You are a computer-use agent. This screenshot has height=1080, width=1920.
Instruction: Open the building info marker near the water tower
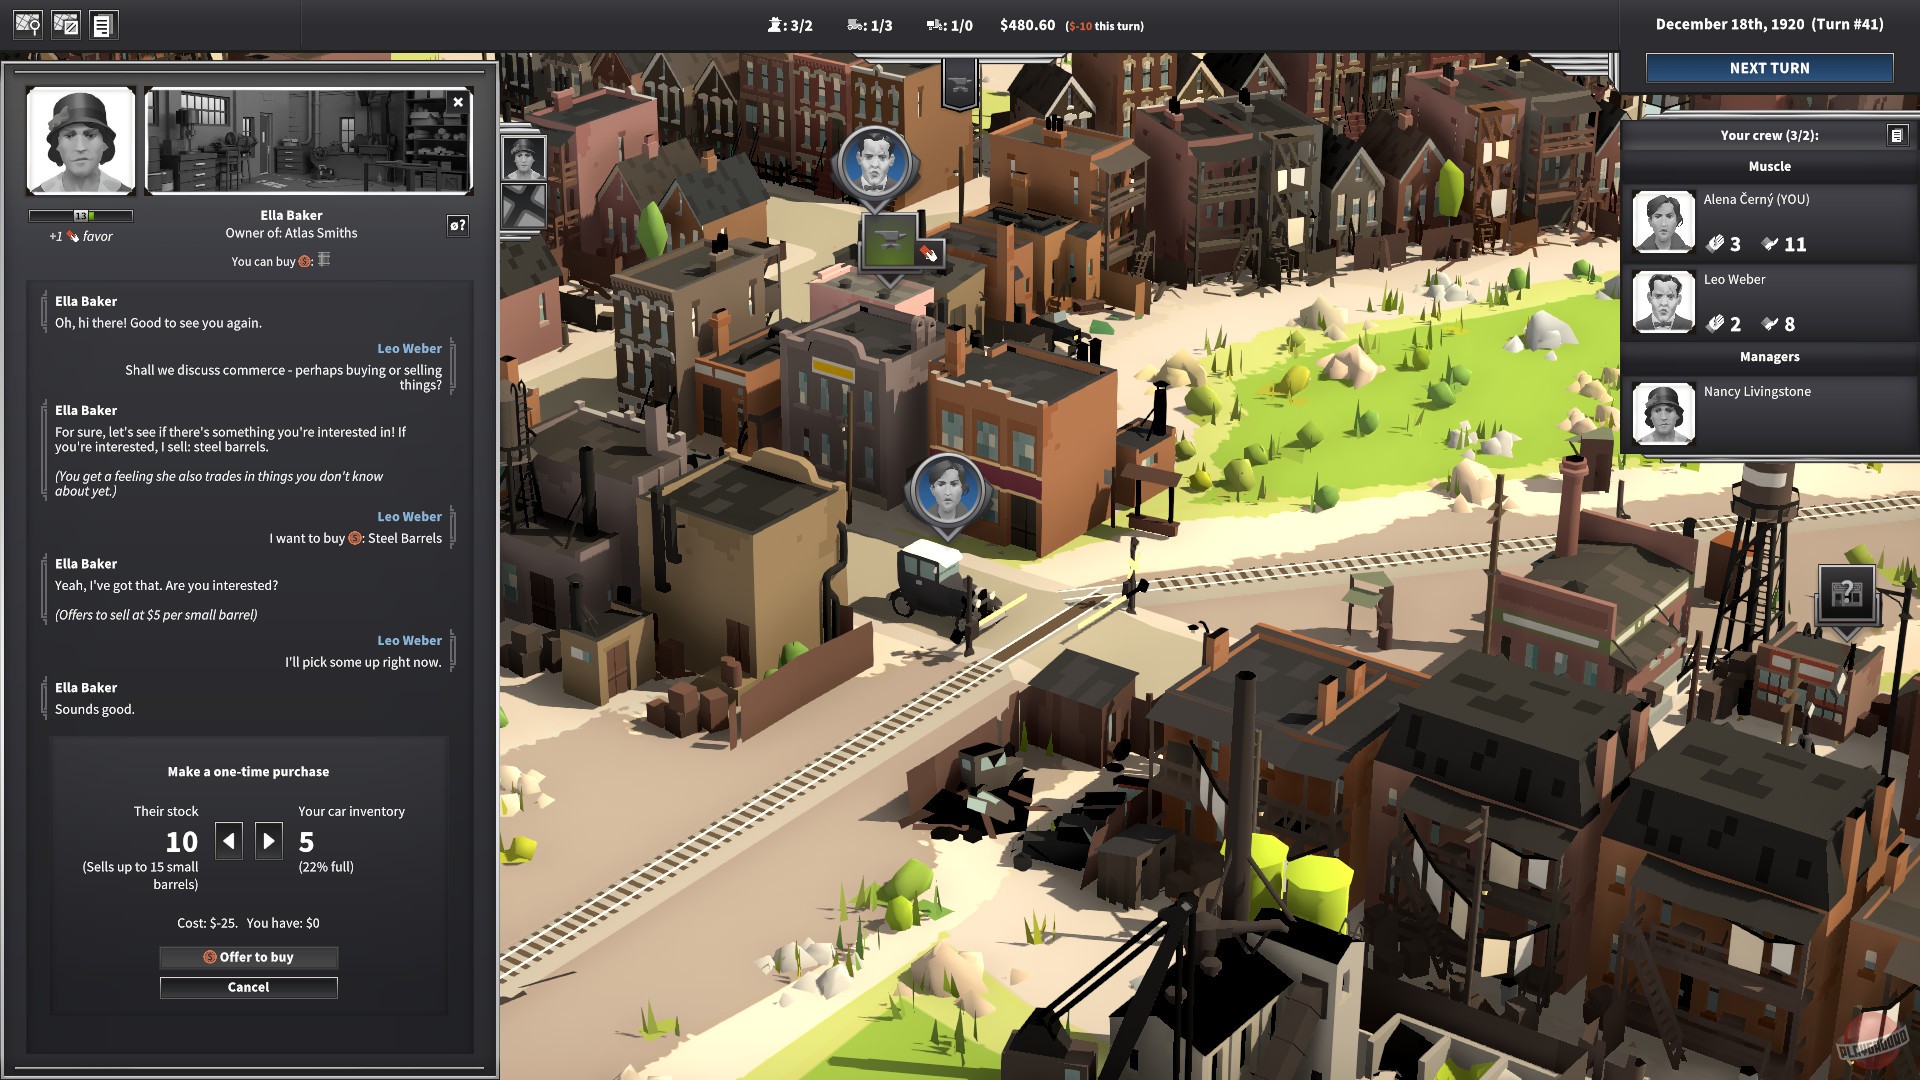tap(1846, 595)
